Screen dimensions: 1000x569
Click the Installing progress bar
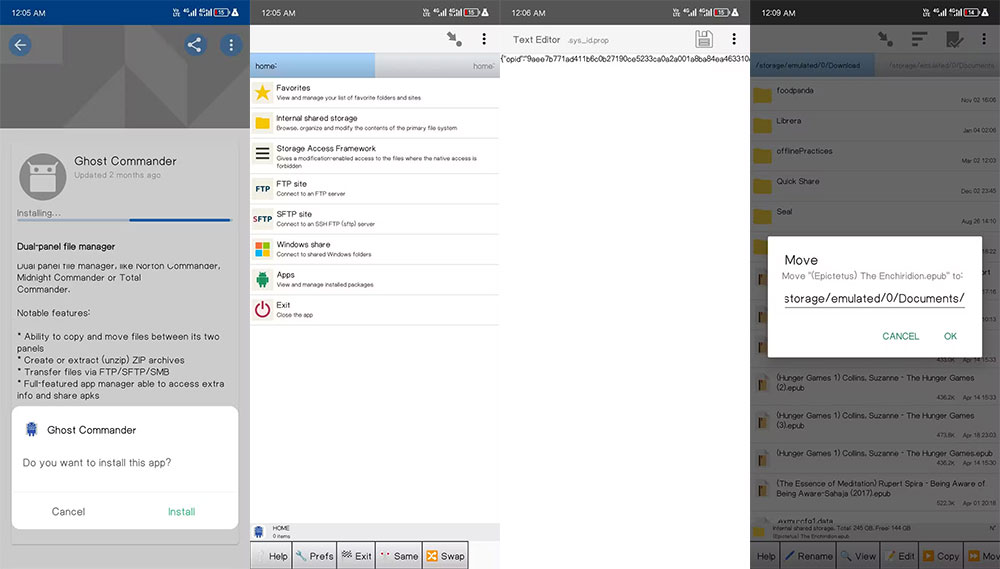click(x=125, y=220)
